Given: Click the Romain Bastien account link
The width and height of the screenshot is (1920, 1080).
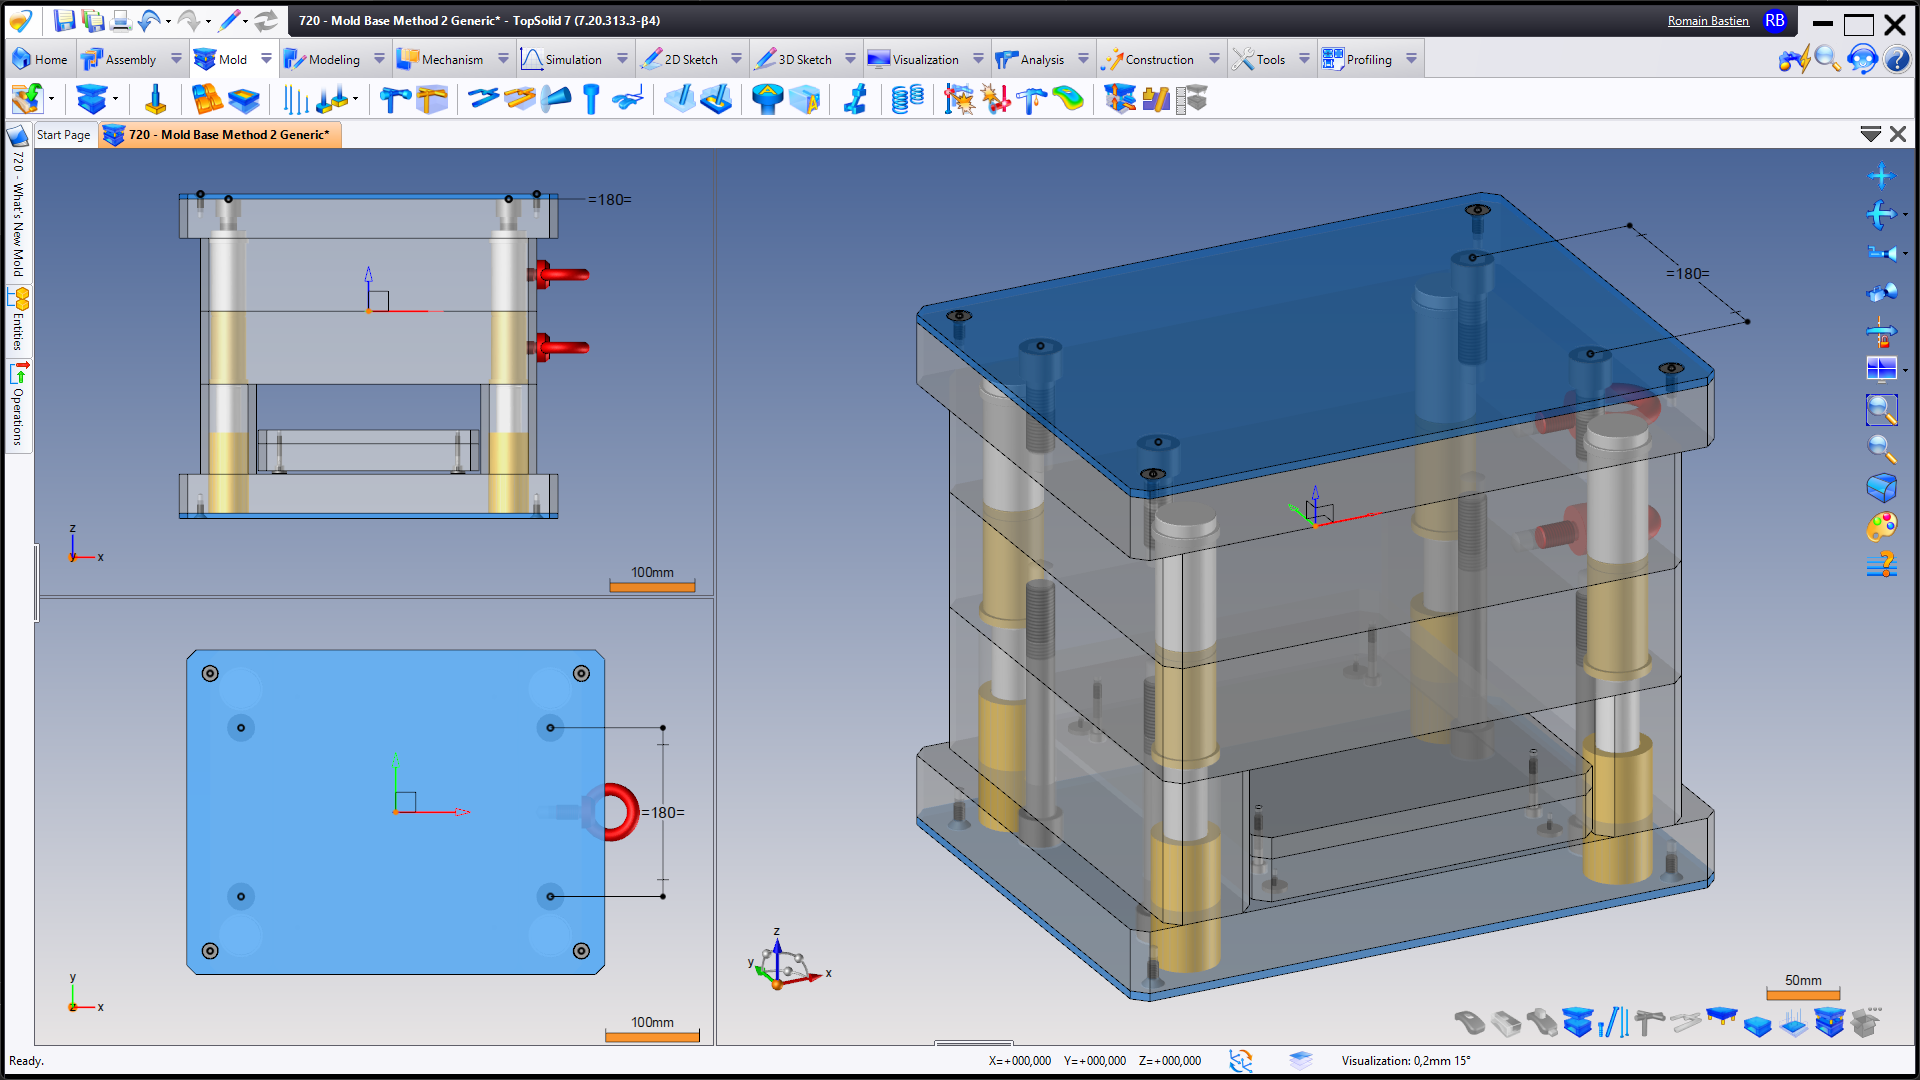Looking at the screenshot, I should point(1707,20).
